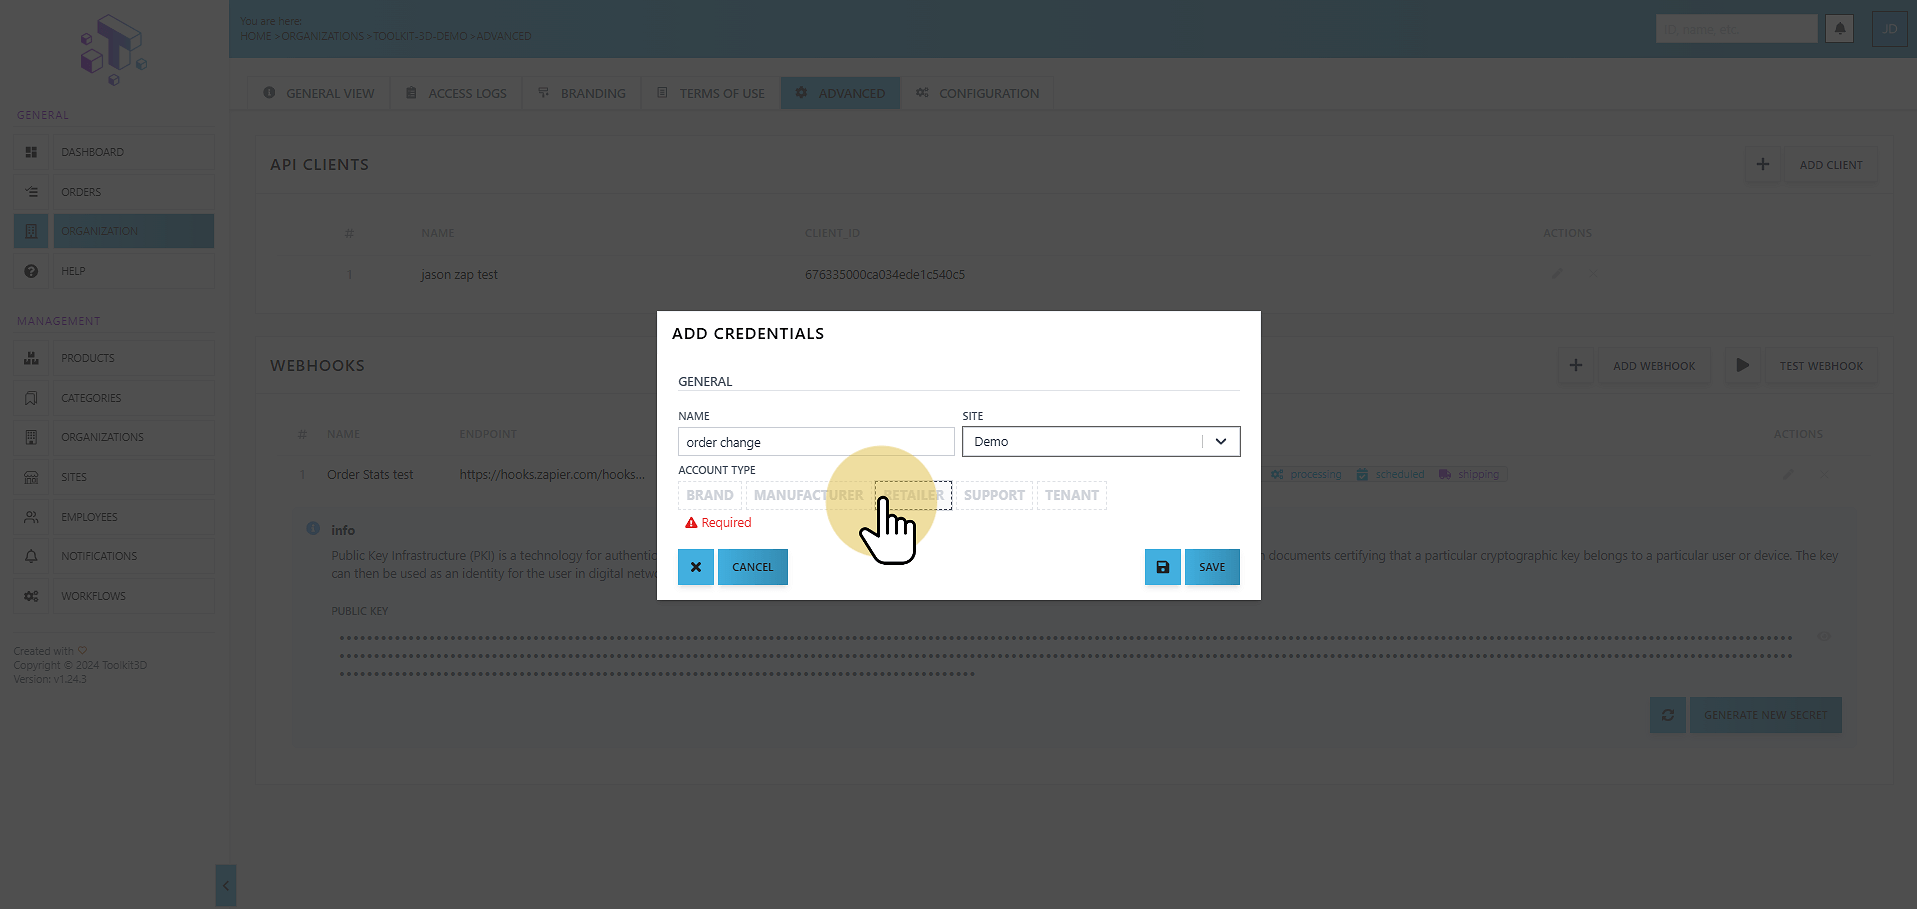1917x909 pixels.
Task: Click the X icon beside Cancel
Action: 696,567
